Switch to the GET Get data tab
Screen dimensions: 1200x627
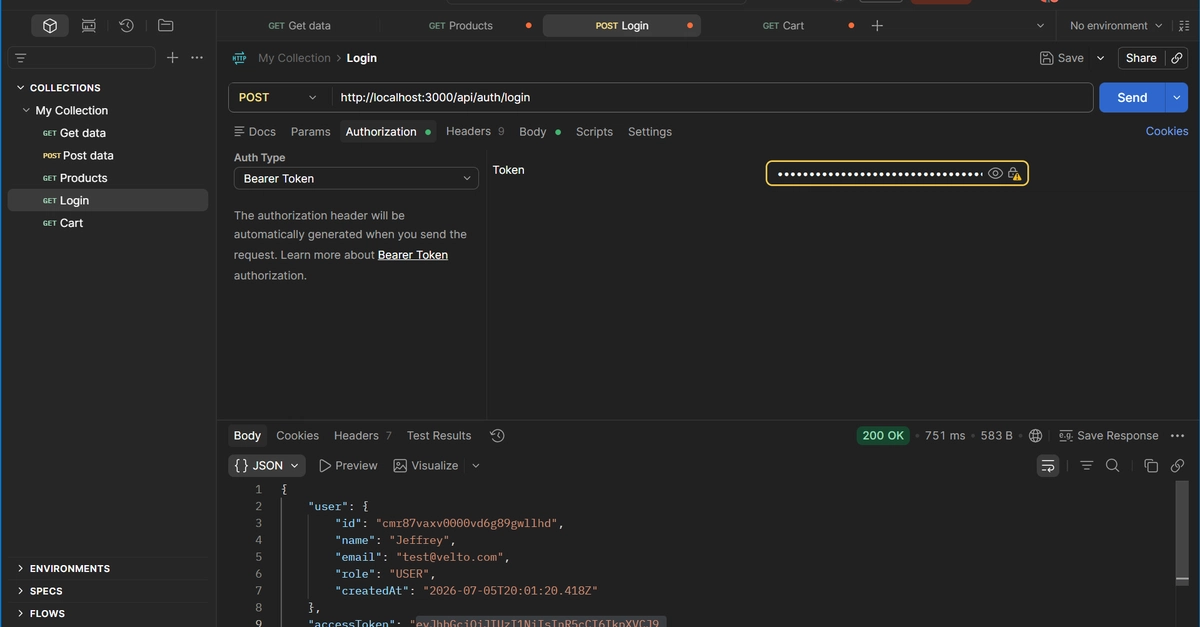tap(299, 26)
